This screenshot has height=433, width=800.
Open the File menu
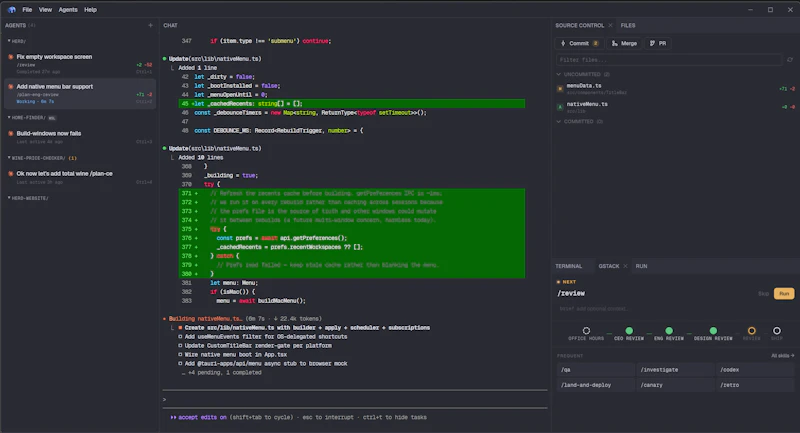pyautogui.click(x=27, y=10)
